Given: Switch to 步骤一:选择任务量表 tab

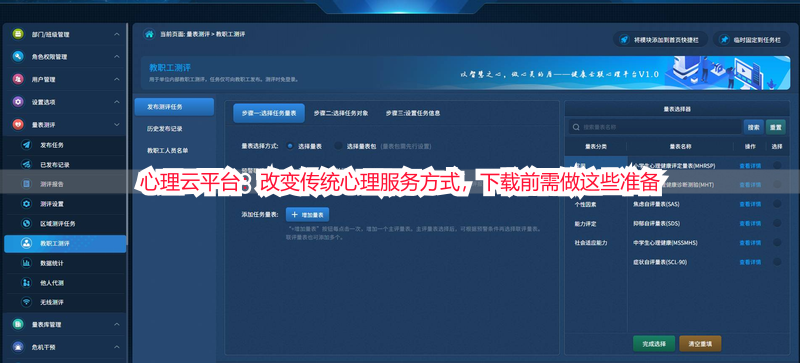Looking at the screenshot, I should point(269,113).
